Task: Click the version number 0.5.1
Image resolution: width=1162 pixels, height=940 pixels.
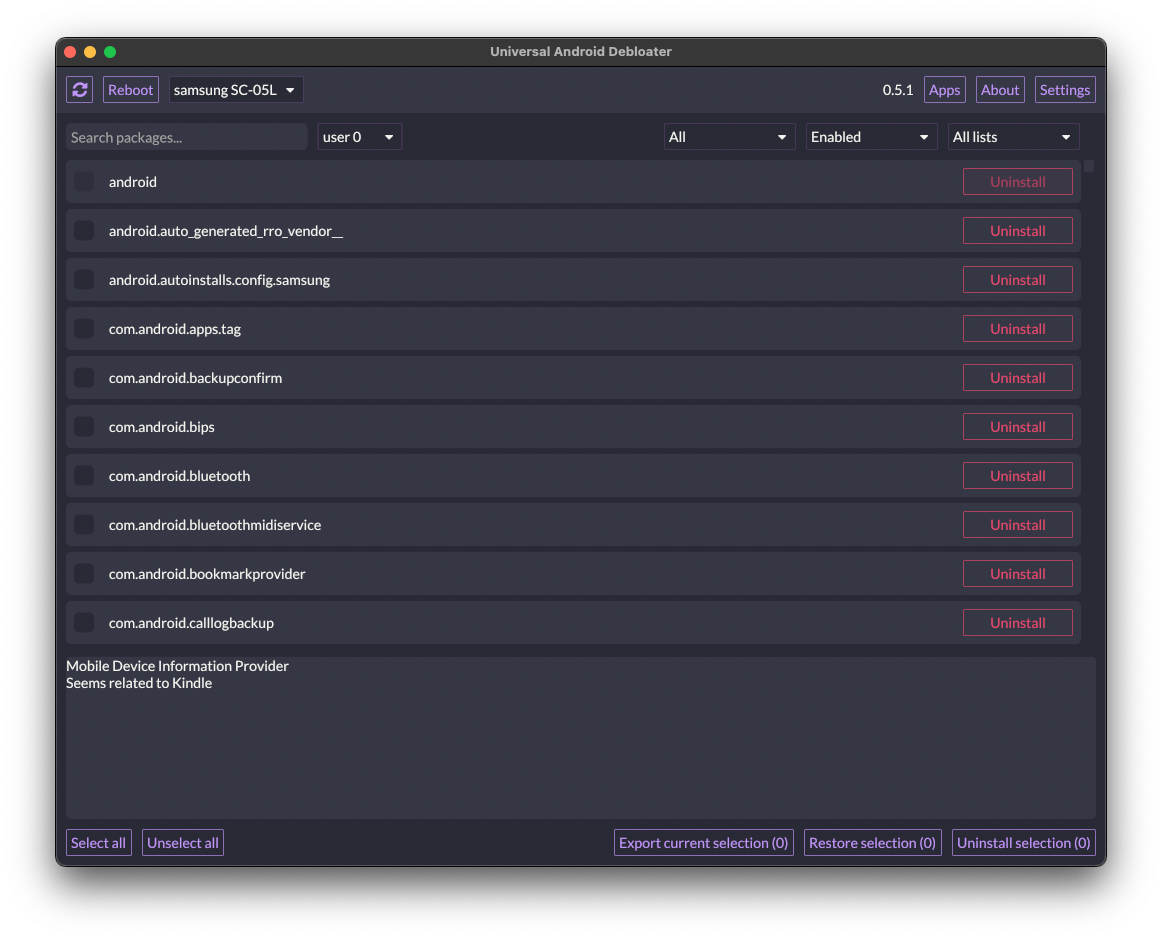Action: (897, 90)
